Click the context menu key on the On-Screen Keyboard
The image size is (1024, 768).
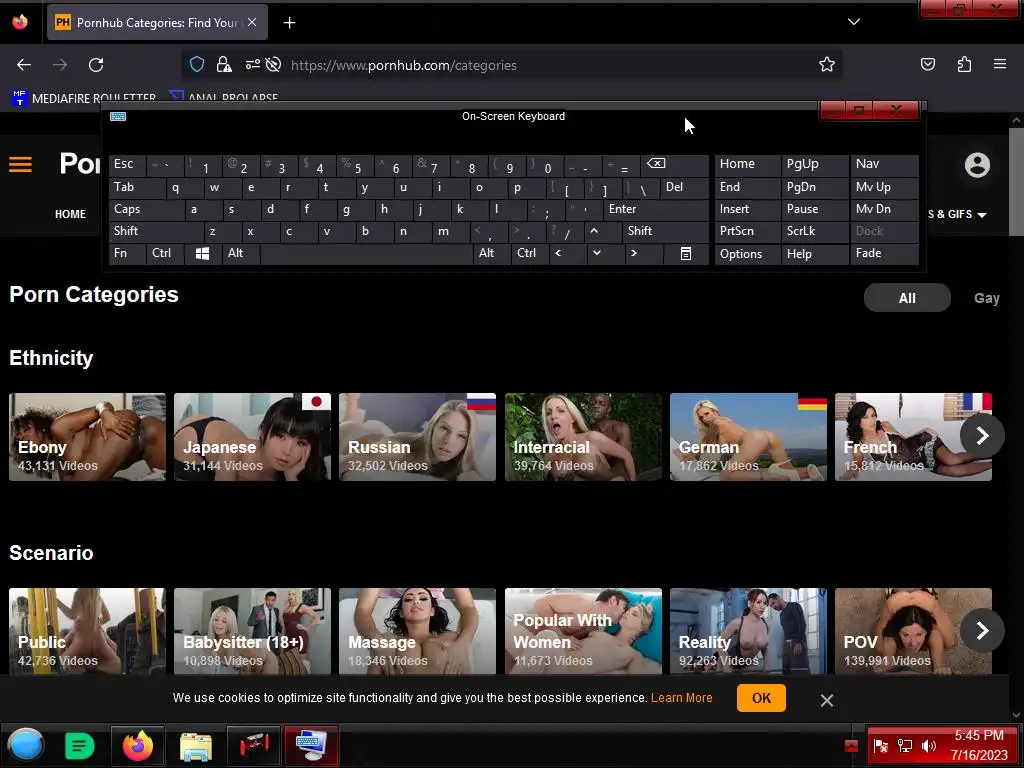pos(686,253)
